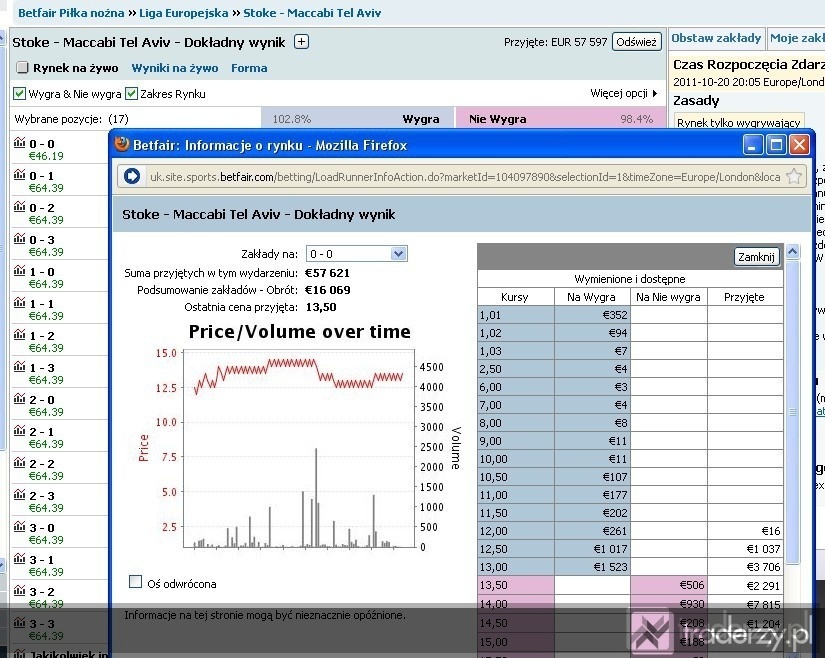Open the chart icon for score 1 - 0

coord(19,271)
